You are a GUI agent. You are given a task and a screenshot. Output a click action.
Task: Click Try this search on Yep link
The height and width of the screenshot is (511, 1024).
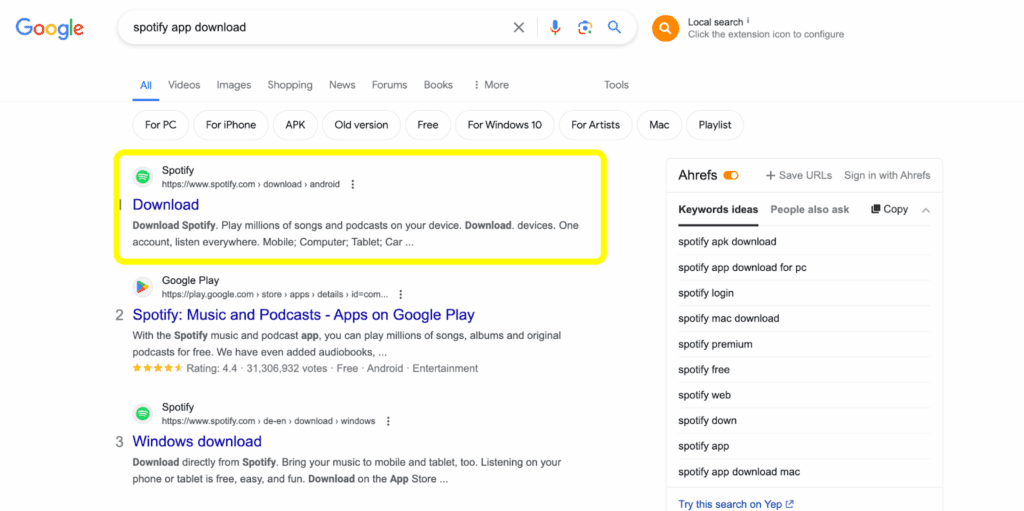[x=736, y=504]
